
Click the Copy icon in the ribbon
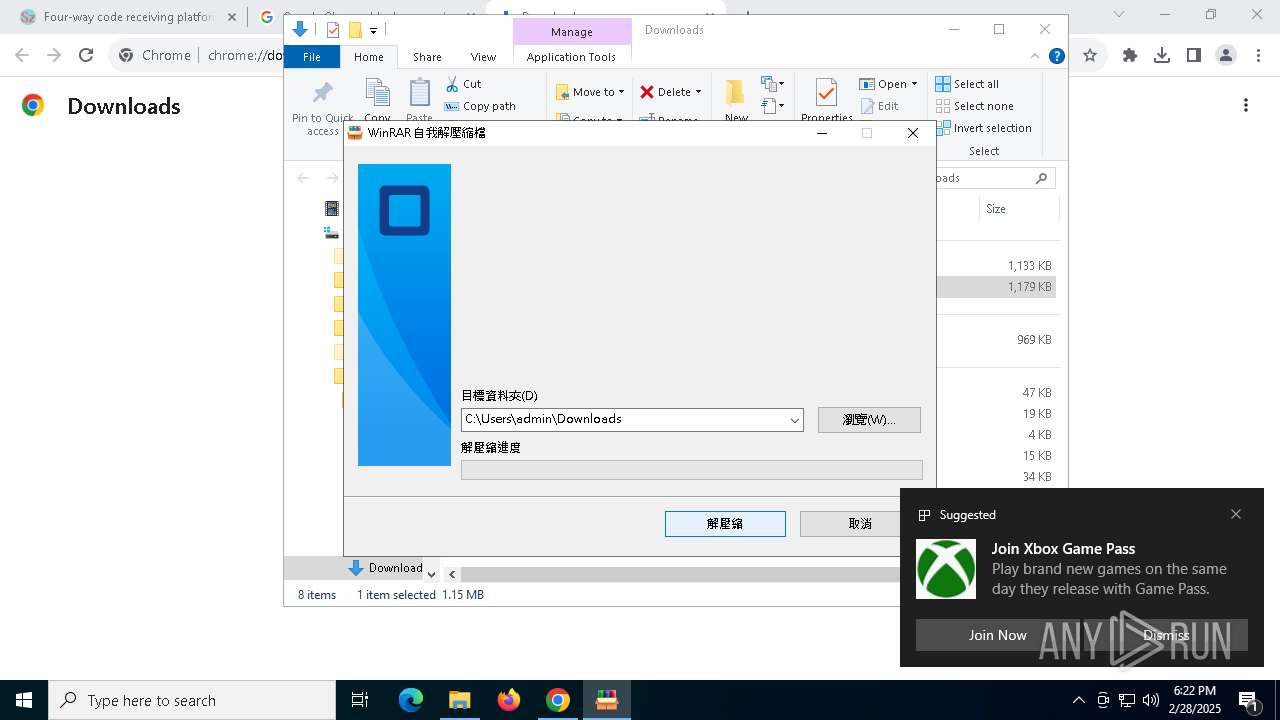pos(378,93)
